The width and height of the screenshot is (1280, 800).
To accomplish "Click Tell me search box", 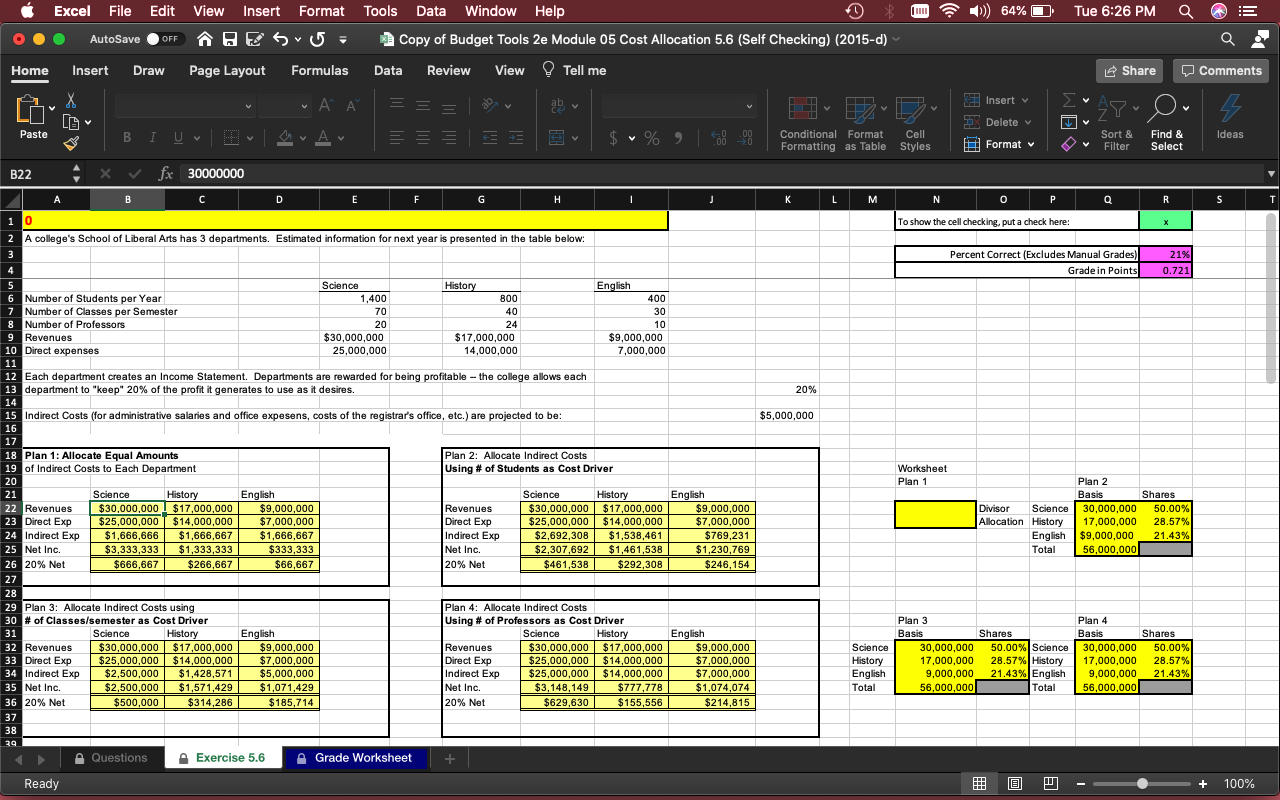I will point(574,70).
